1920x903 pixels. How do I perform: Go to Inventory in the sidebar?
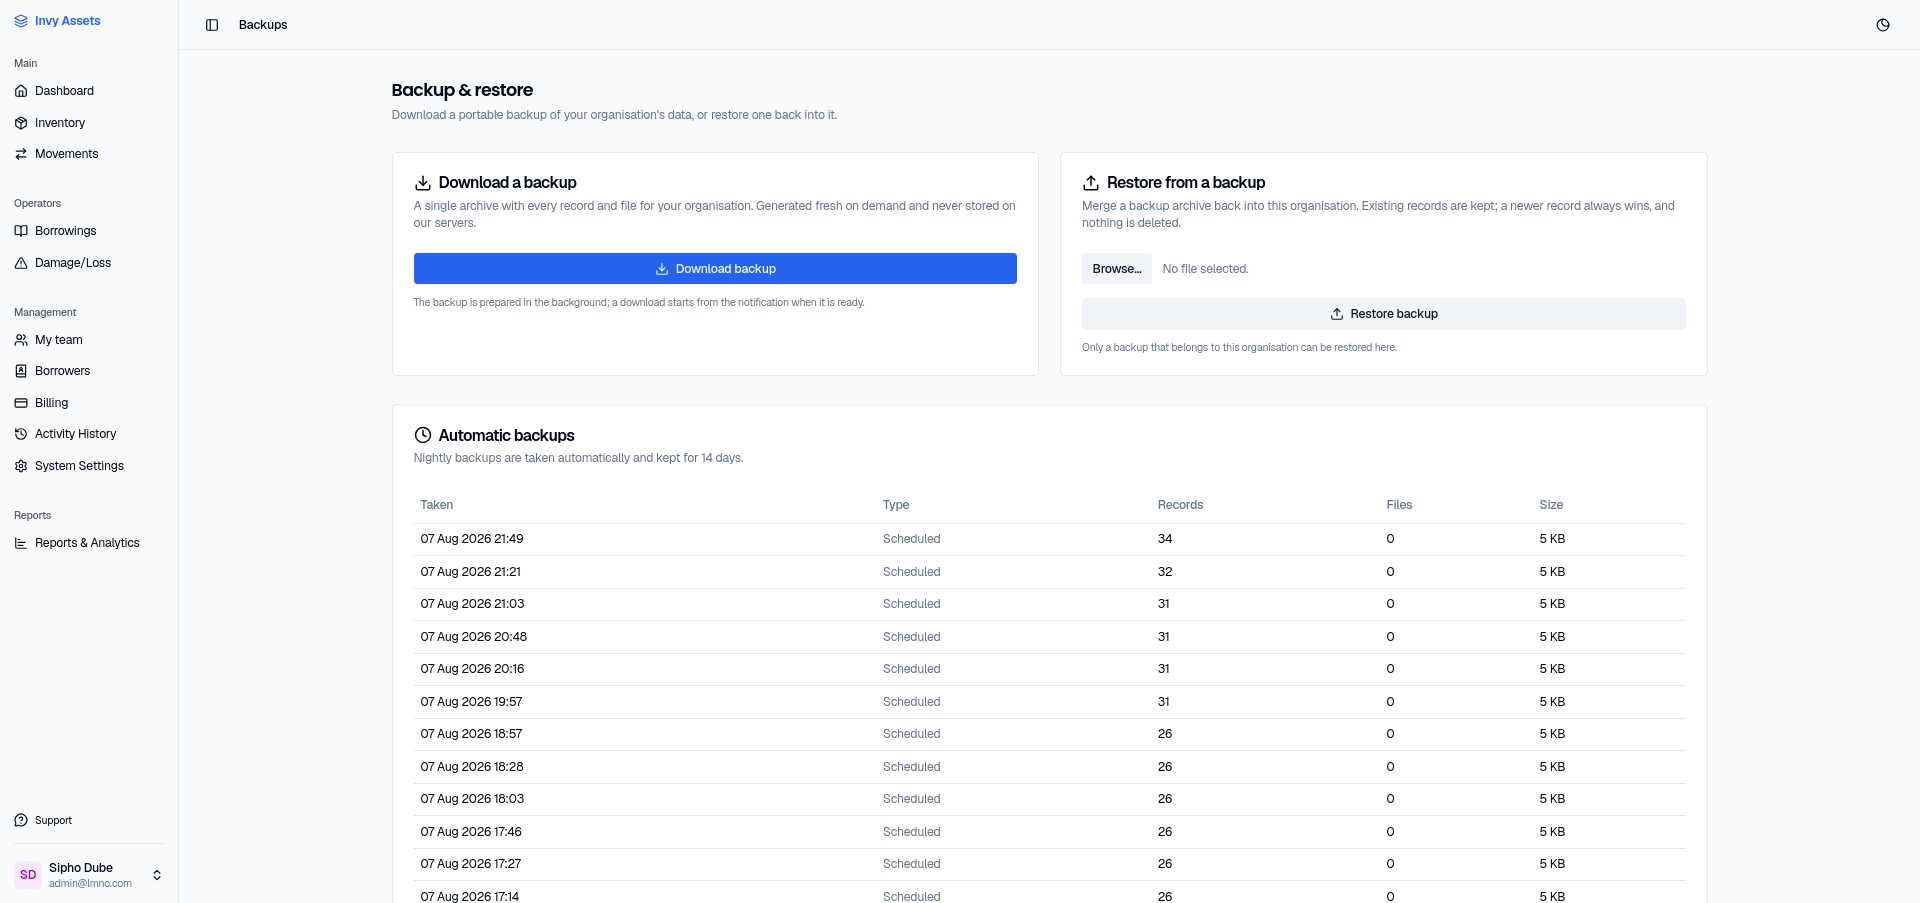89,123
